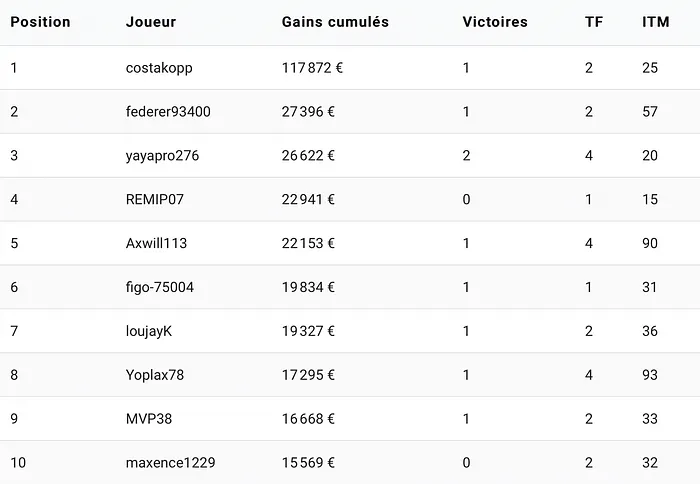Open Axwill113 player entry
The width and height of the screenshot is (700, 484).
tap(156, 243)
